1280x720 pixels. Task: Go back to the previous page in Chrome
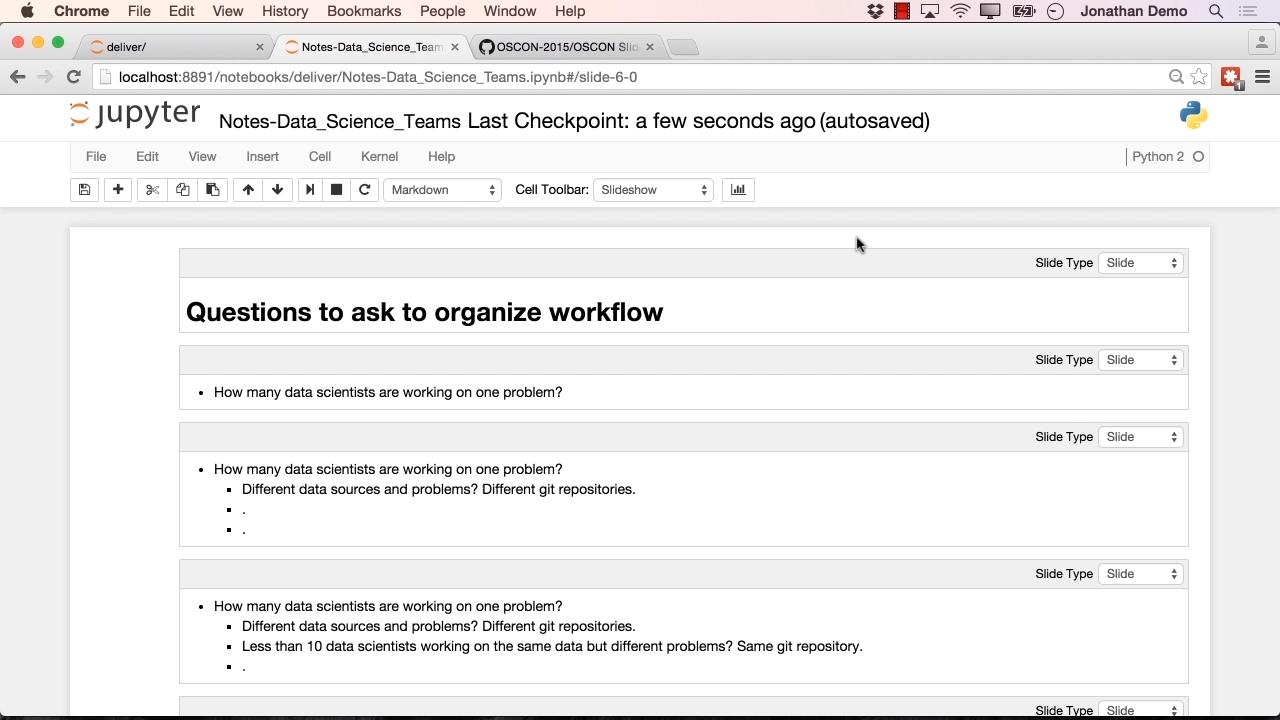pyautogui.click(x=17, y=77)
